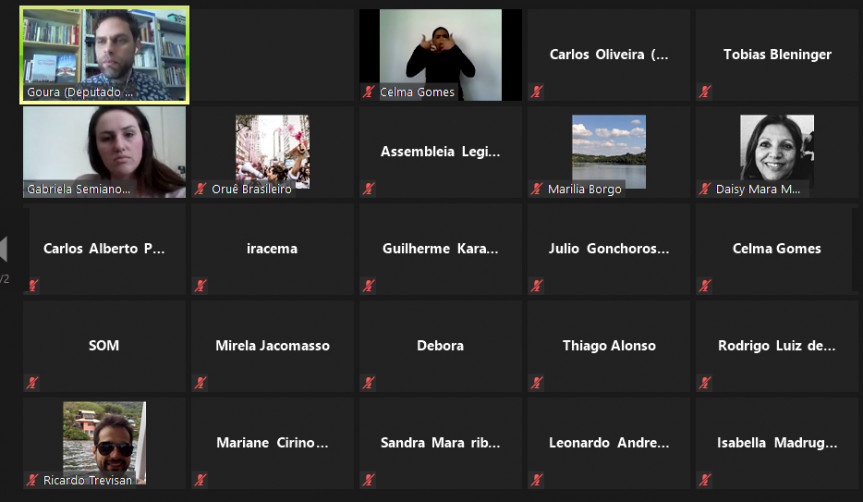The height and width of the screenshot is (502, 863).
Task: Select Celma Gomes sign interpreter video
Action: (x=440, y=54)
